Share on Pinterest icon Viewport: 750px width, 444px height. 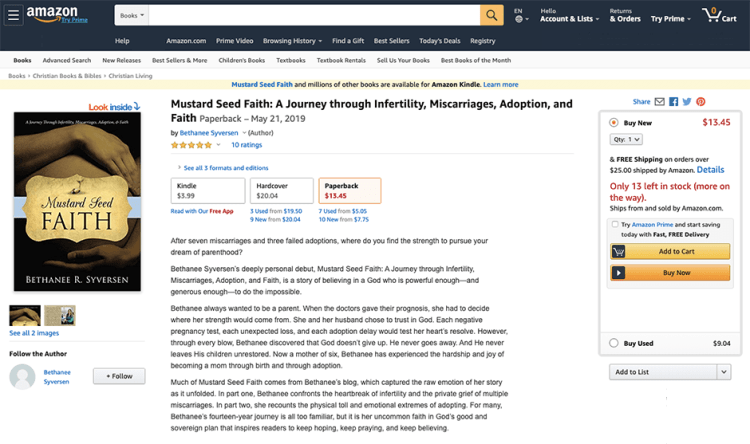[701, 102]
